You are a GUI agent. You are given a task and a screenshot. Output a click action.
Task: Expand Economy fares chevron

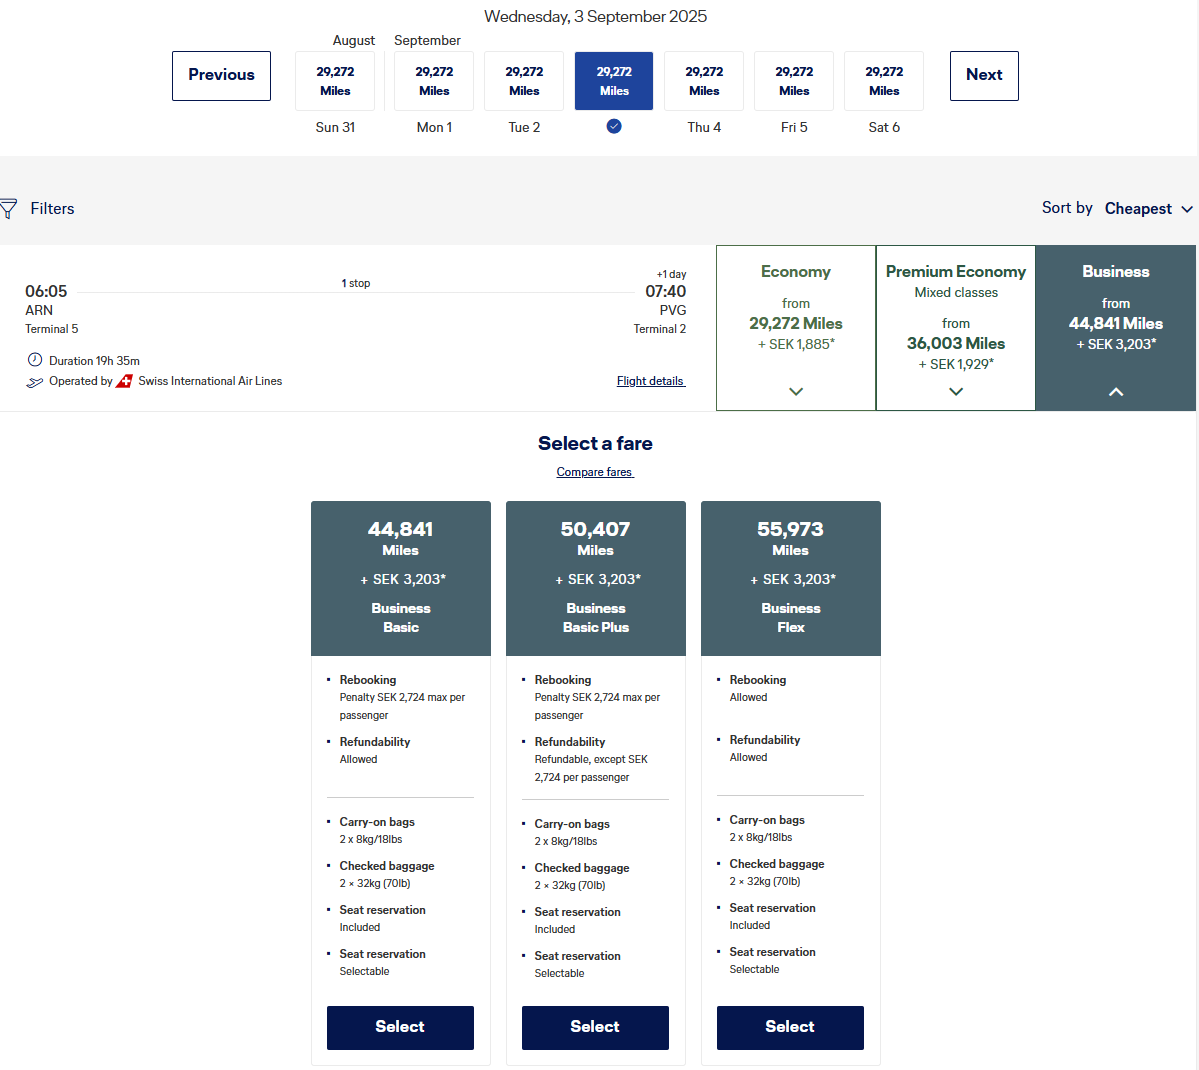point(796,392)
